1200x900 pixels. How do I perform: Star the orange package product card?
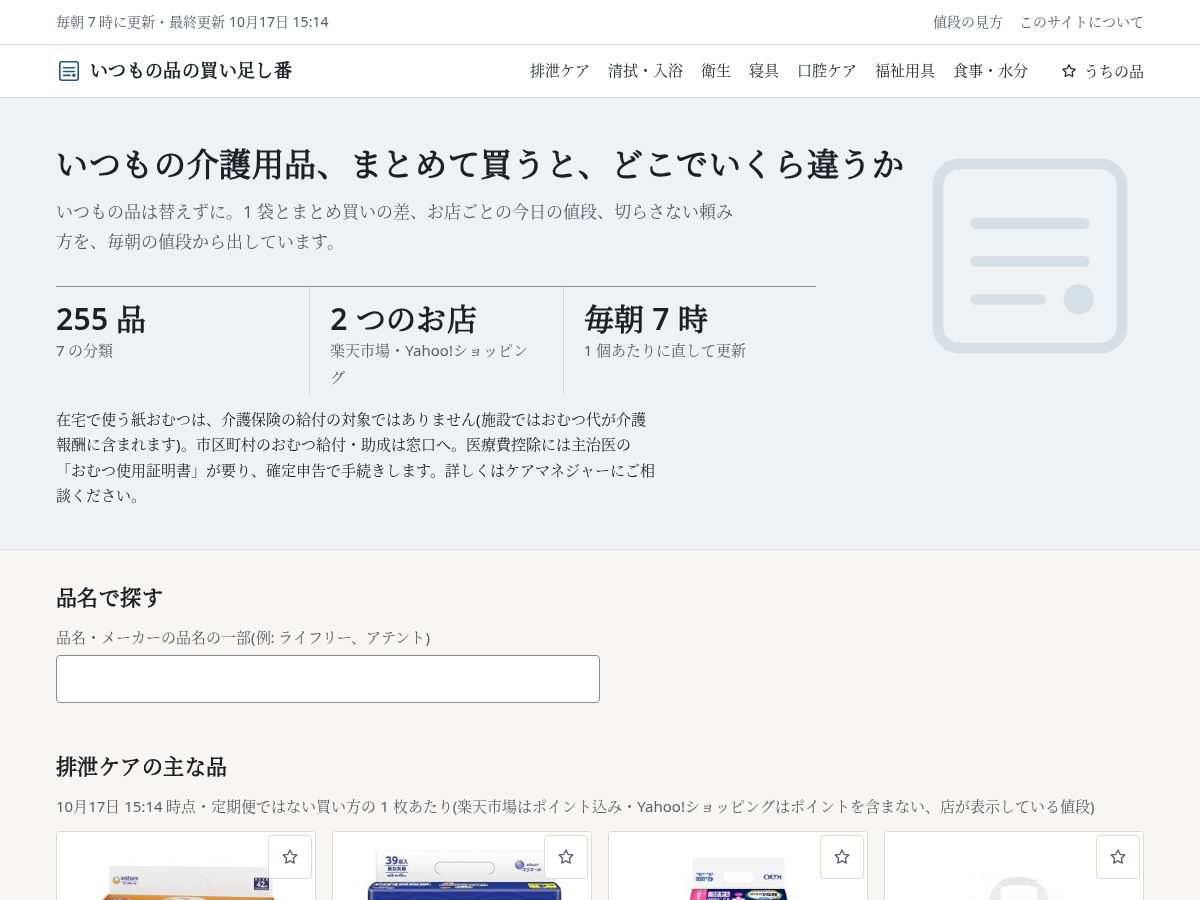coord(290,857)
